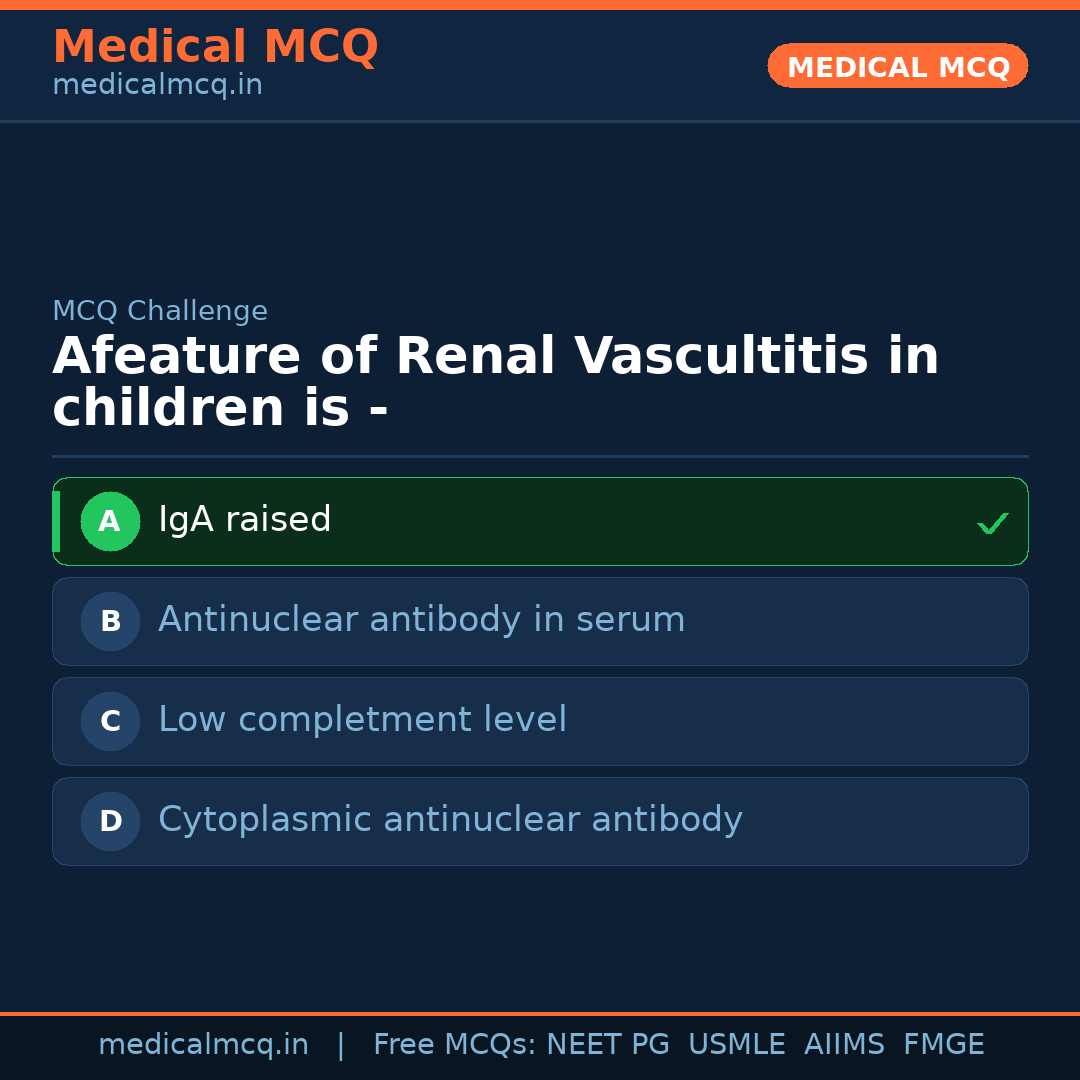1080x1080 pixels.
Task: Click the orange MEDICAL MCQ badge
Action: pyautogui.click(x=897, y=67)
